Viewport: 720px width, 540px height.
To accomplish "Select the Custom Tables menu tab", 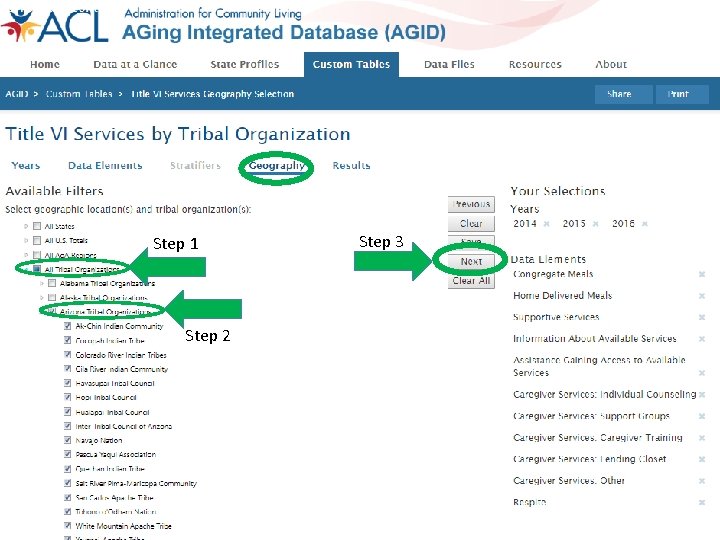I will click(351, 65).
